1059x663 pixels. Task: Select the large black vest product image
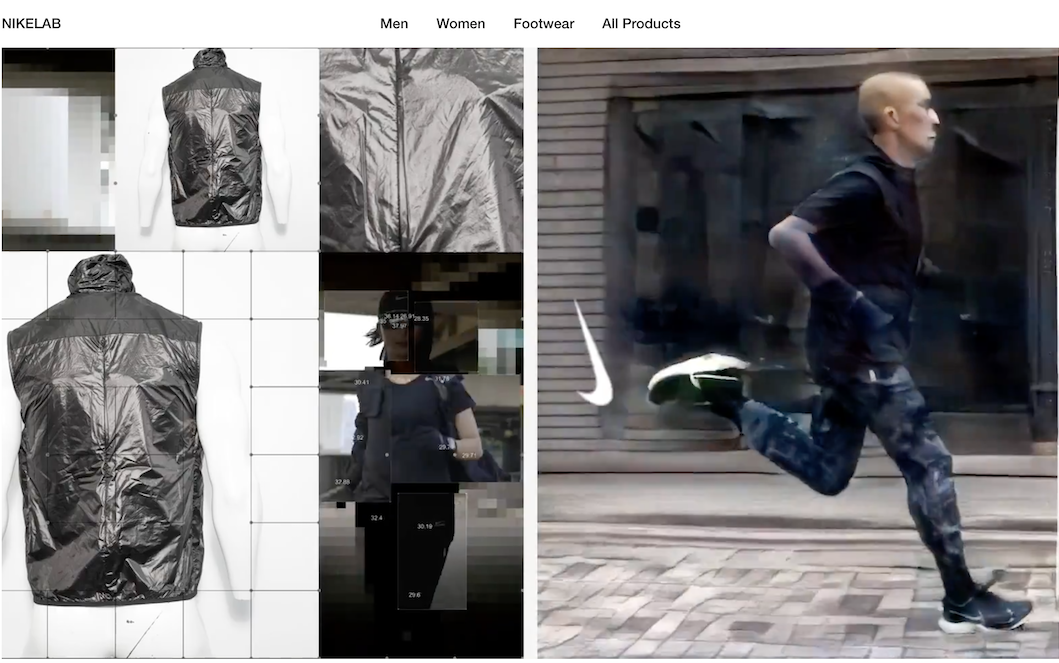(160, 455)
